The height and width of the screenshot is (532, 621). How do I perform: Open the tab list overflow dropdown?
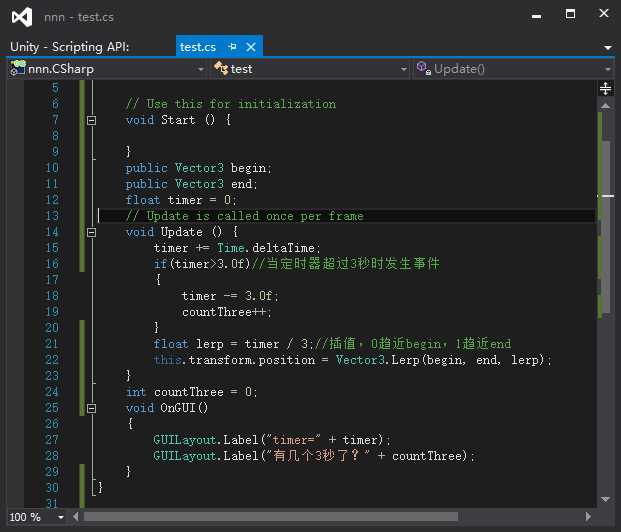[x=607, y=48]
